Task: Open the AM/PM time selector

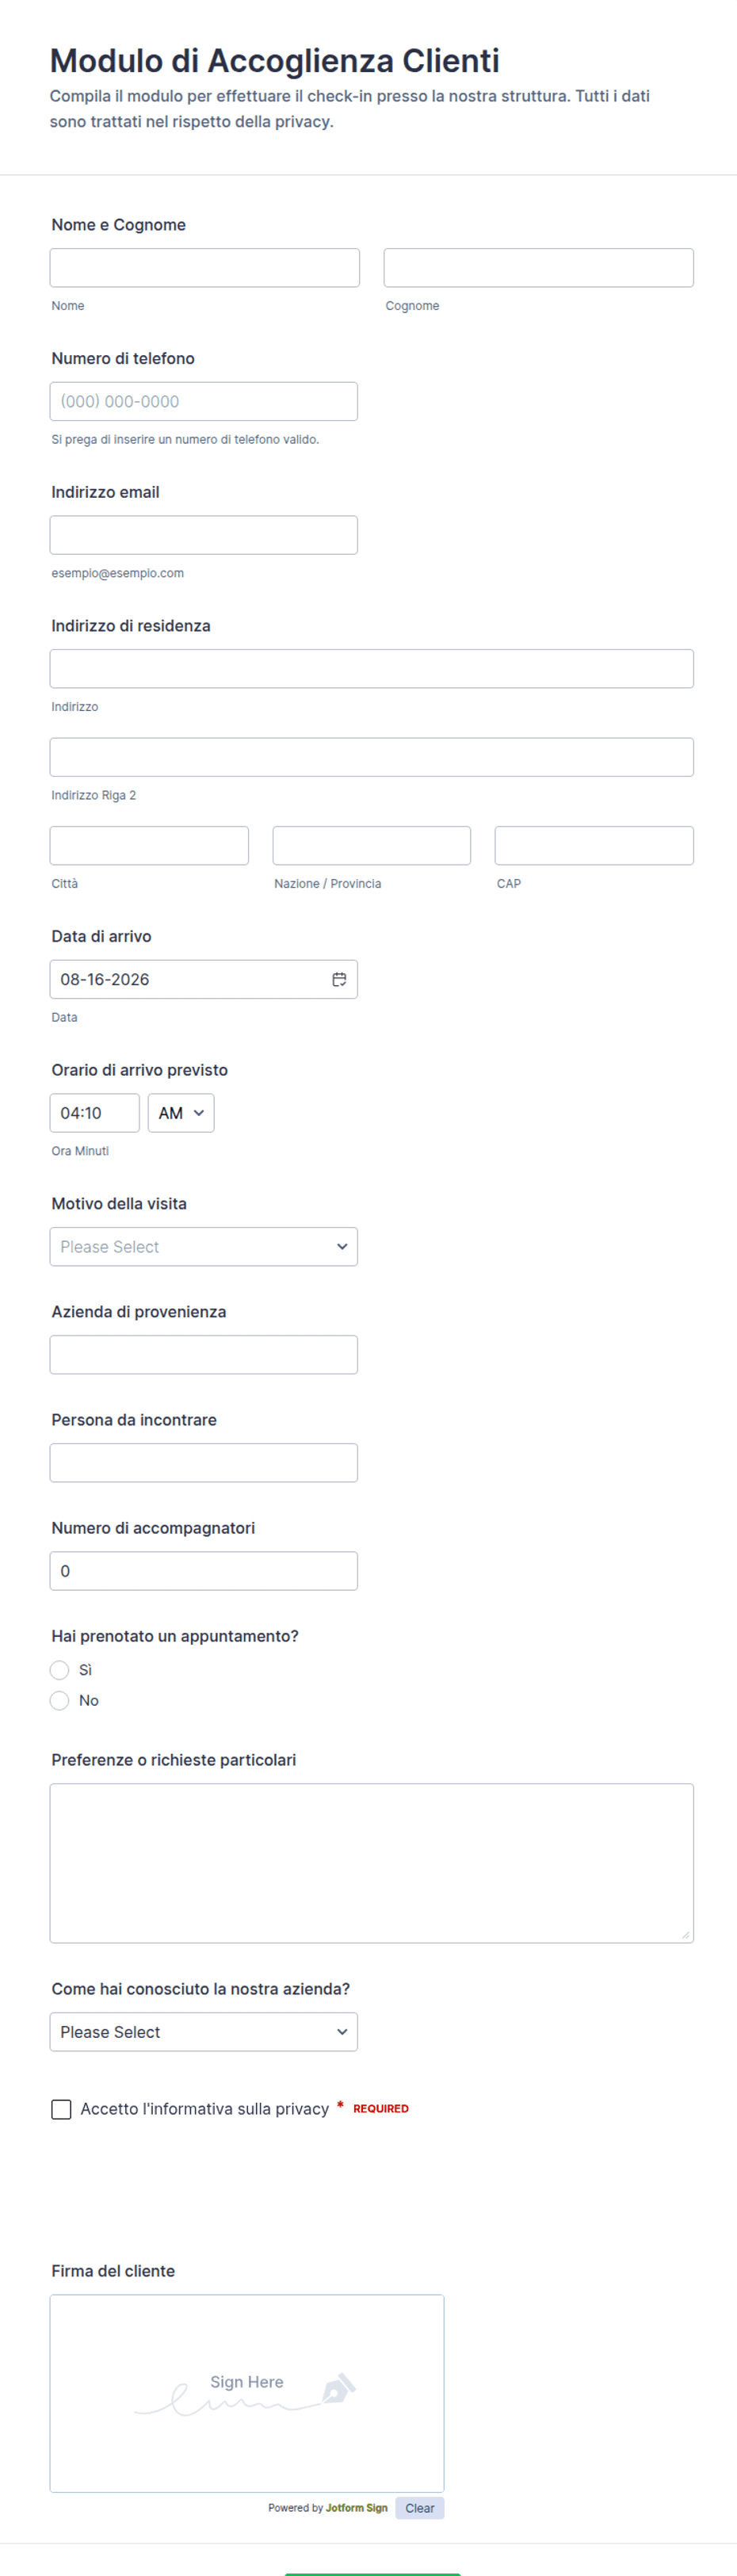Action: coord(181,1113)
